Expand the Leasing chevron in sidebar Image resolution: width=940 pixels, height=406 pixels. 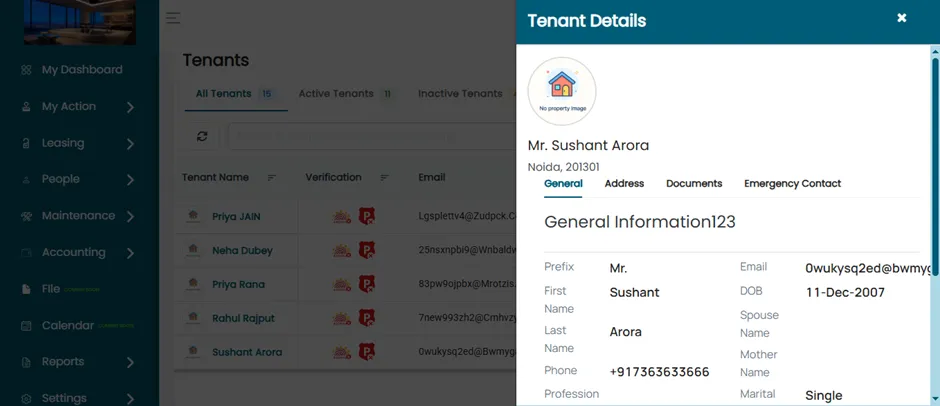pos(130,144)
